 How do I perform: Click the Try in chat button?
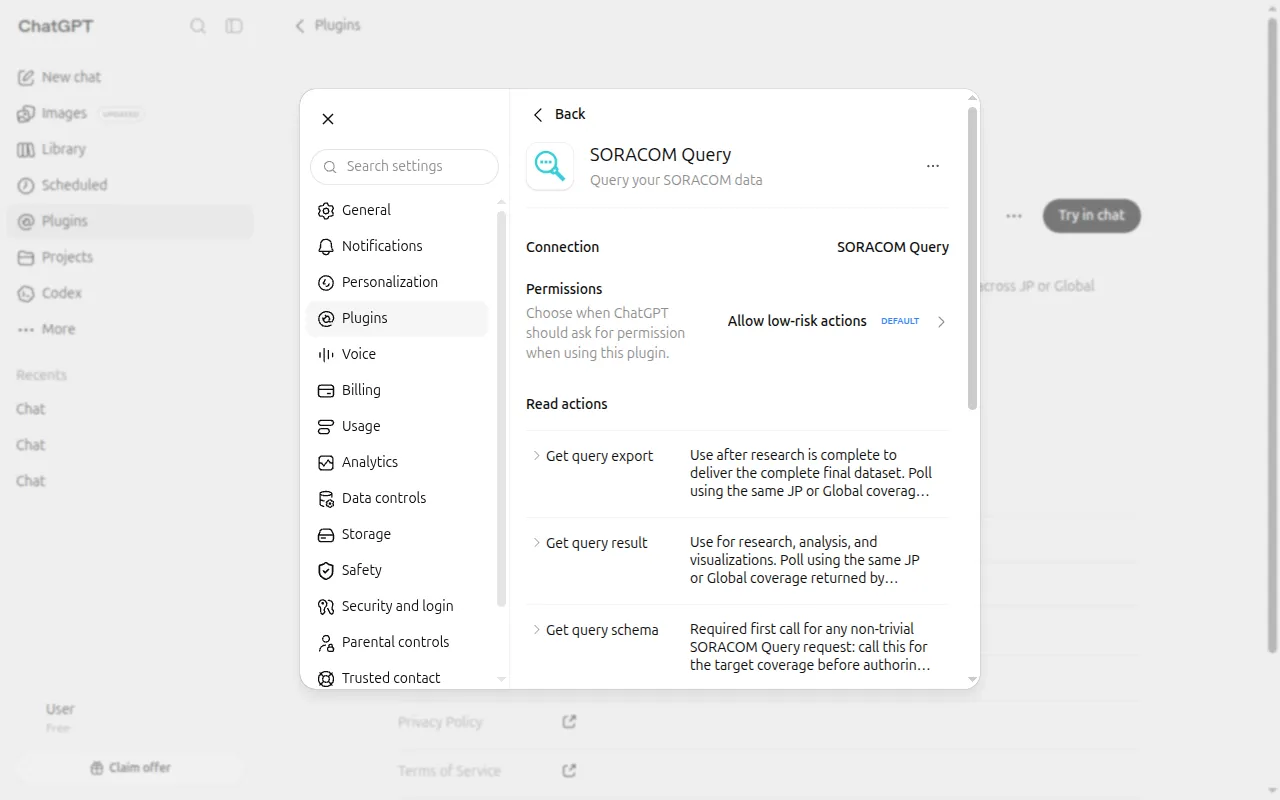(x=1092, y=215)
